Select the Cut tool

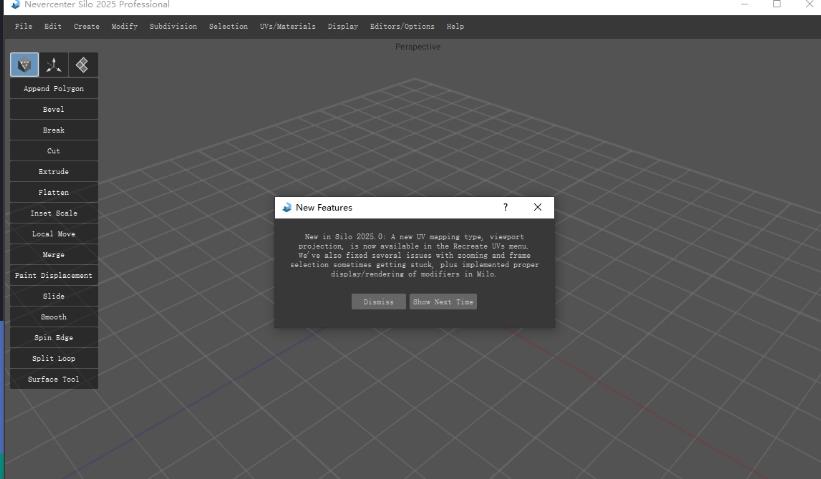(x=54, y=151)
